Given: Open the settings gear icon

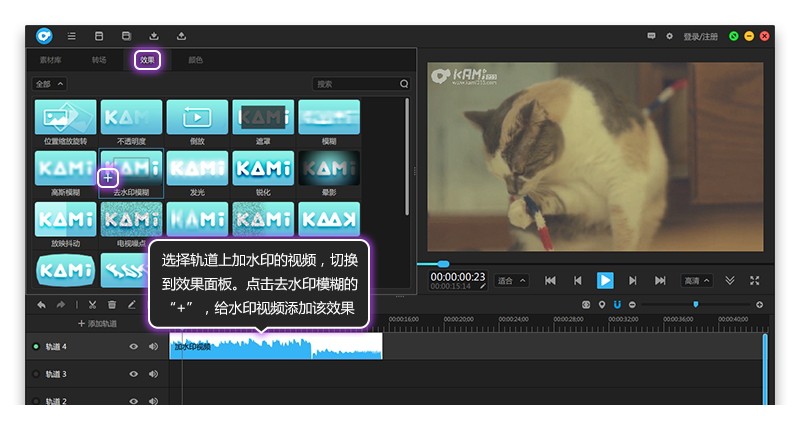Looking at the screenshot, I should 669,36.
